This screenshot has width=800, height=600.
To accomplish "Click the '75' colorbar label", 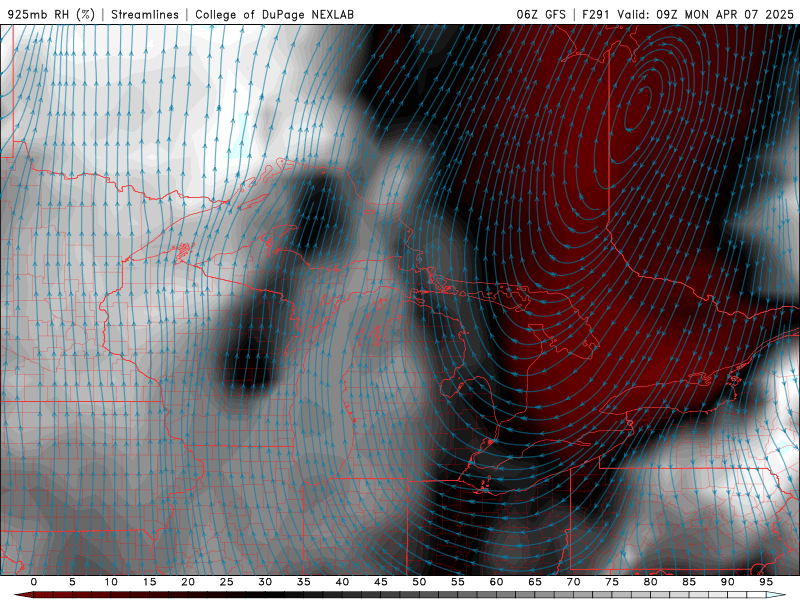I will click(x=612, y=582).
